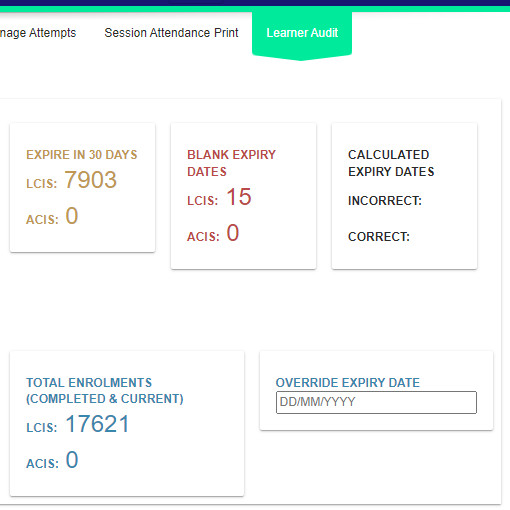The width and height of the screenshot is (510, 510).
Task: Click the Blank Expiry Dates heading
Action: (x=231, y=163)
